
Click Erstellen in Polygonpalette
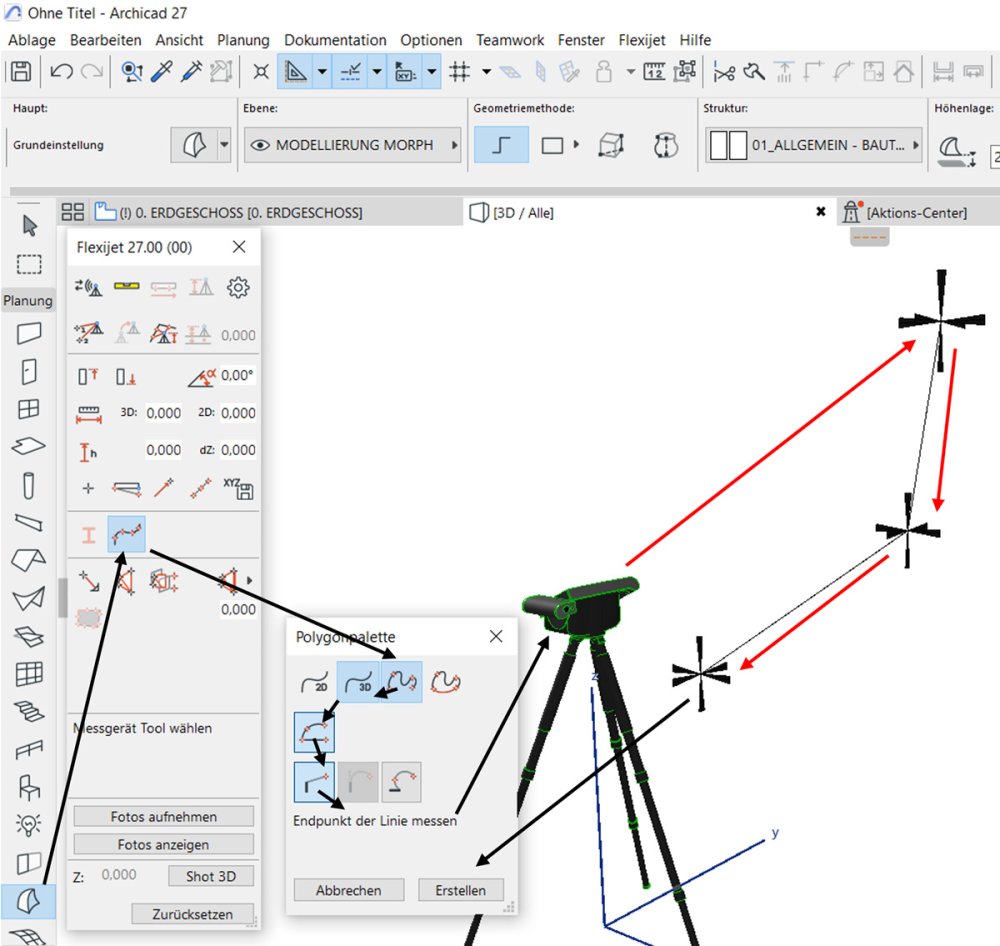pos(460,890)
